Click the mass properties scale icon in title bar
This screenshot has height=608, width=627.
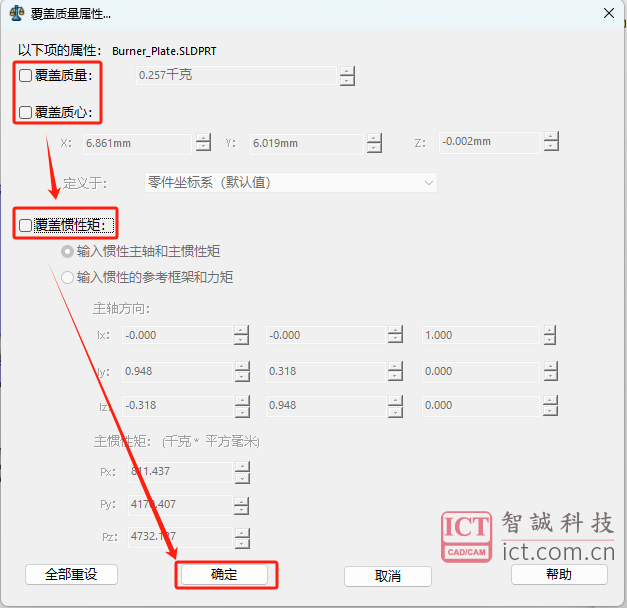[x=17, y=13]
